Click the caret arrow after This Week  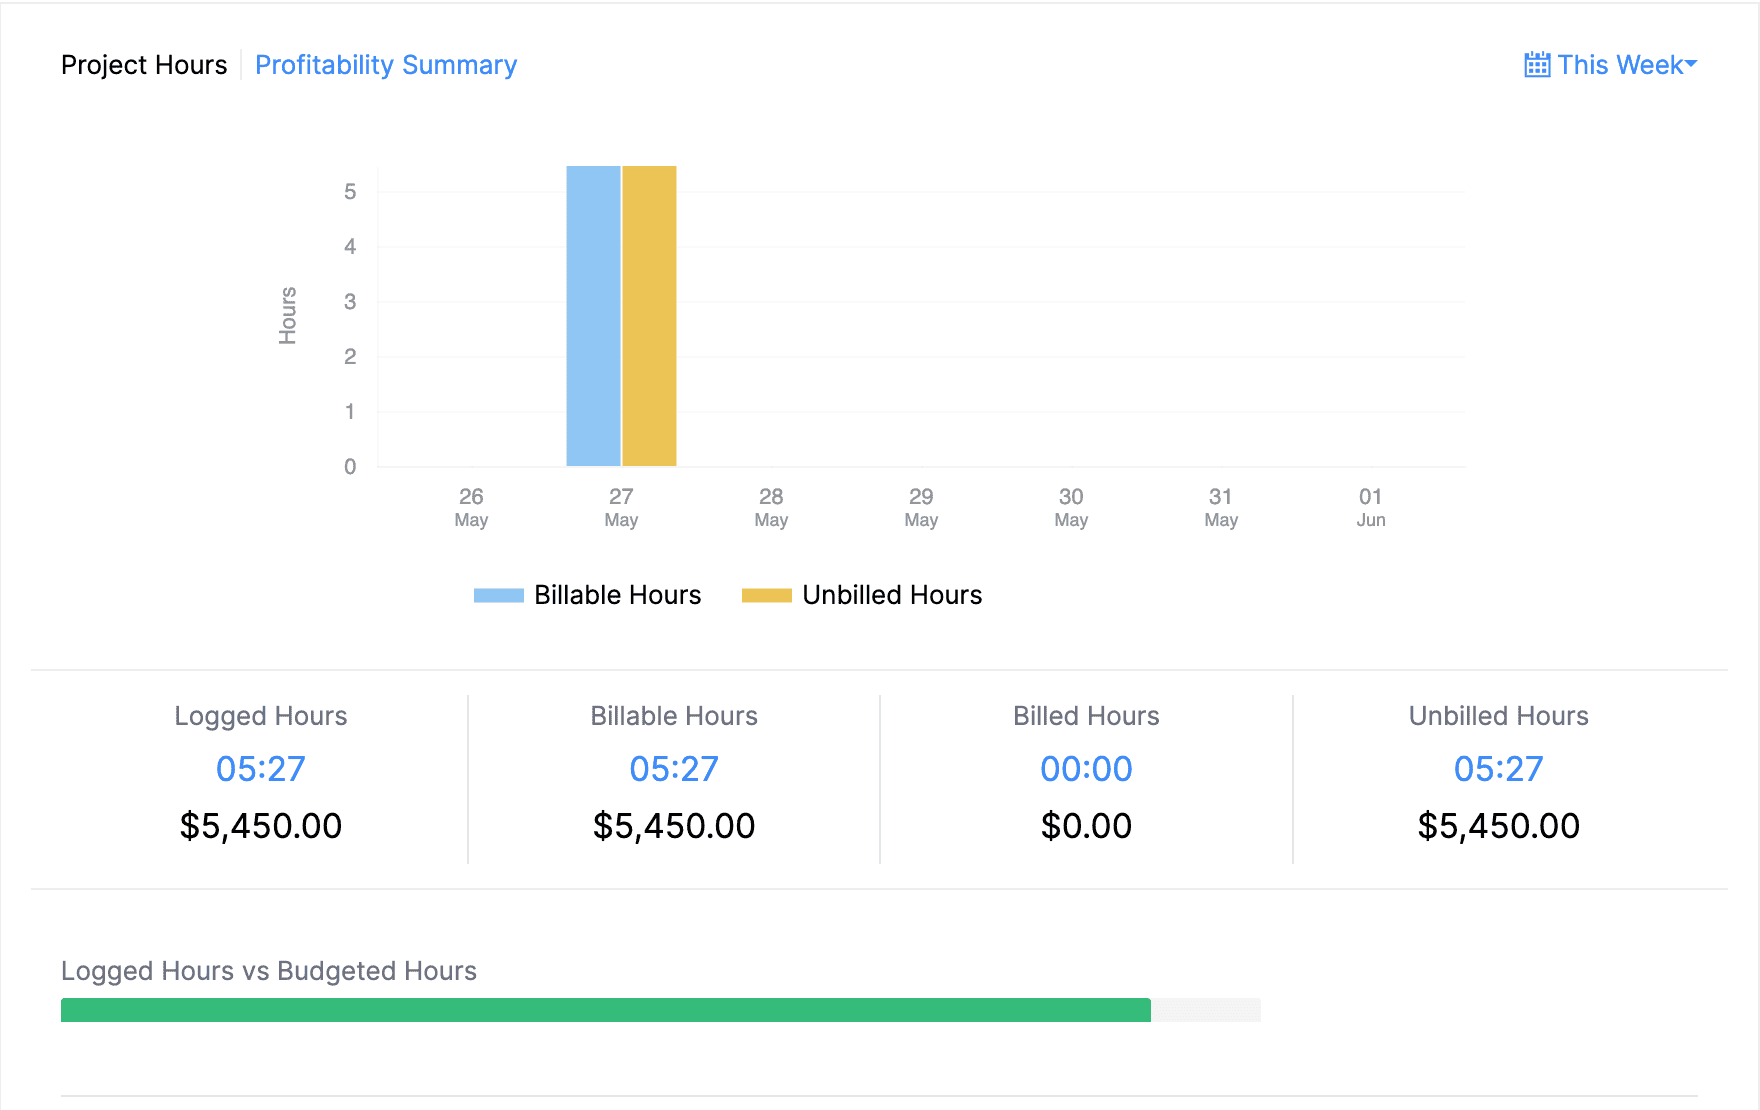pos(1691,64)
